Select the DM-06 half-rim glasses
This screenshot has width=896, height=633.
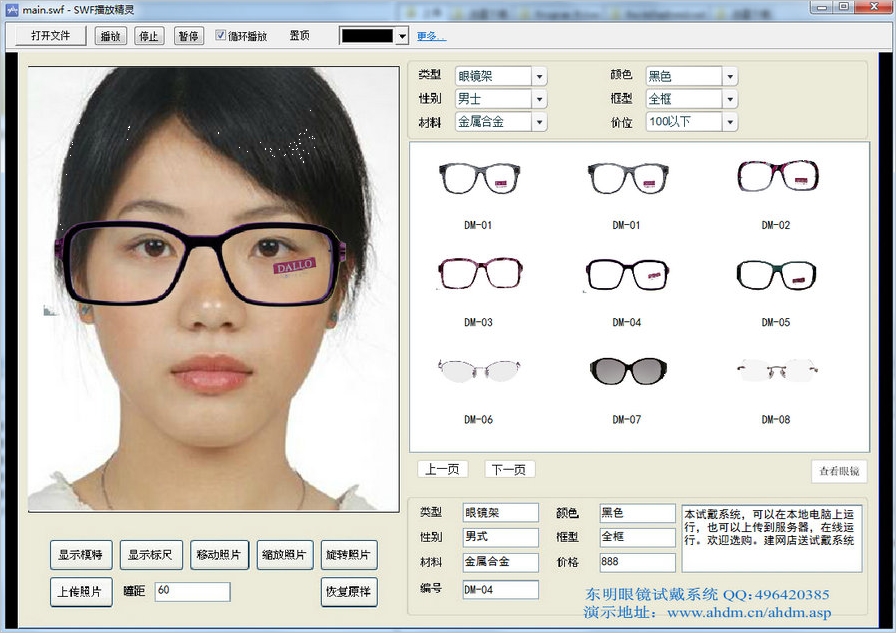tap(478, 371)
